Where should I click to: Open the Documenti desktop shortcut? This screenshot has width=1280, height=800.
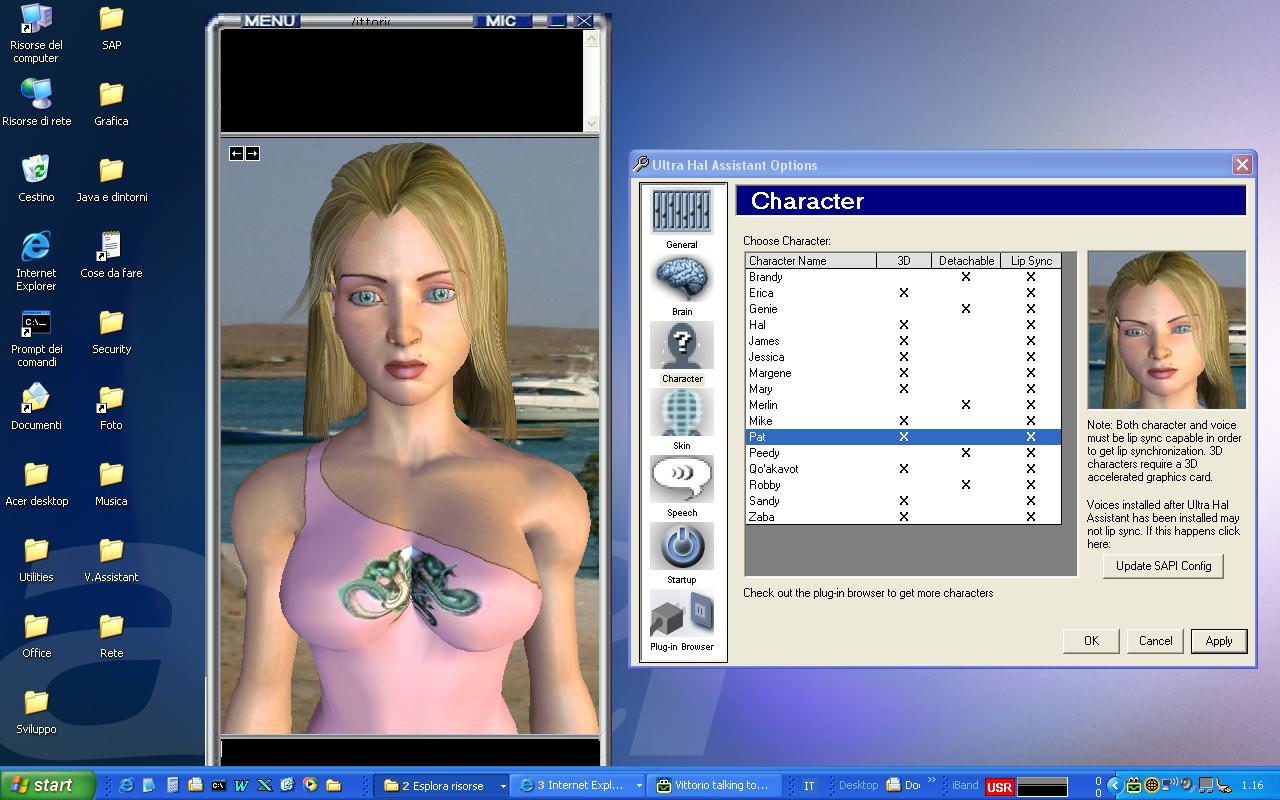tap(36, 407)
